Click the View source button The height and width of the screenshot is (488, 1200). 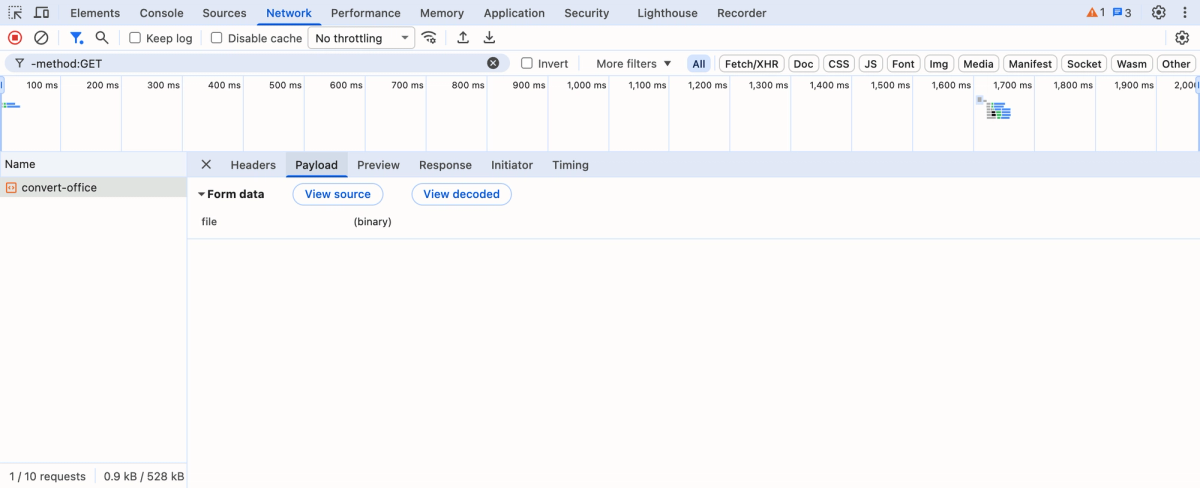338,194
